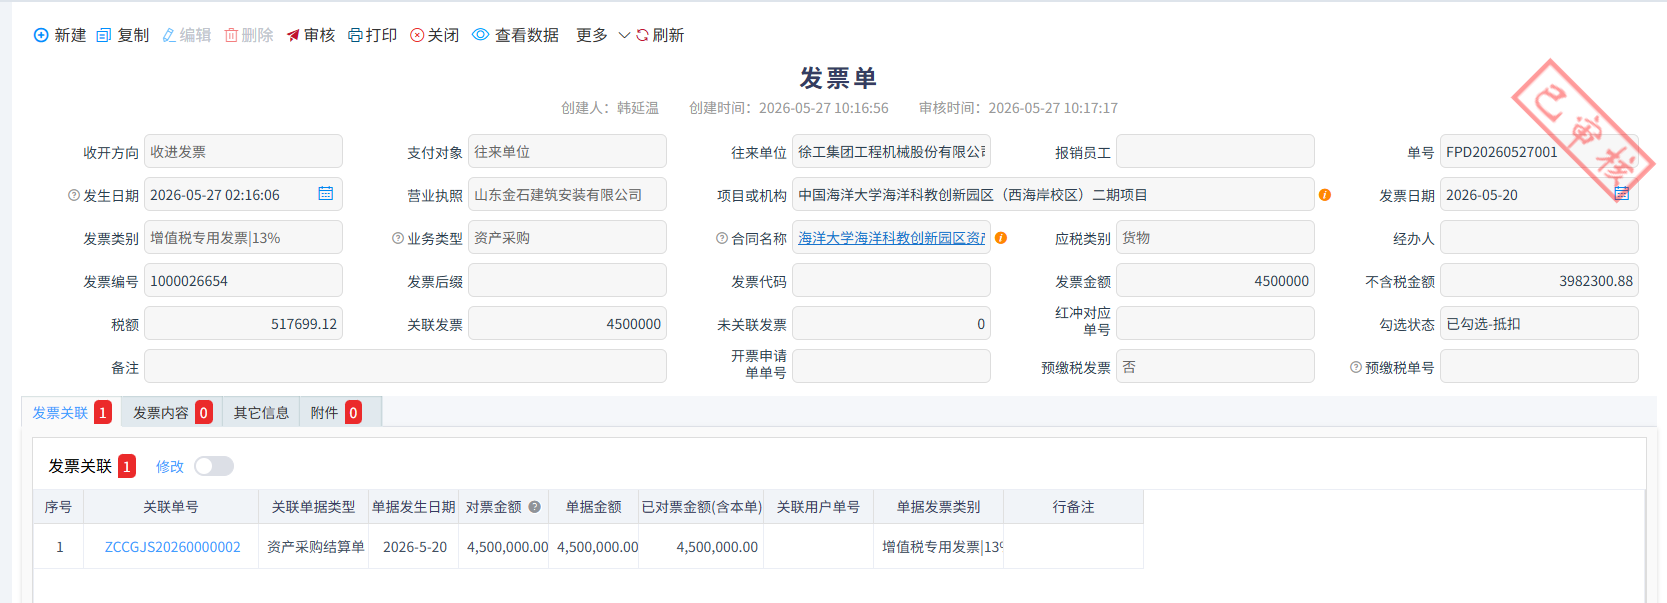
Task: Click the 税额 field showing 517699.12
Action: [243, 324]
